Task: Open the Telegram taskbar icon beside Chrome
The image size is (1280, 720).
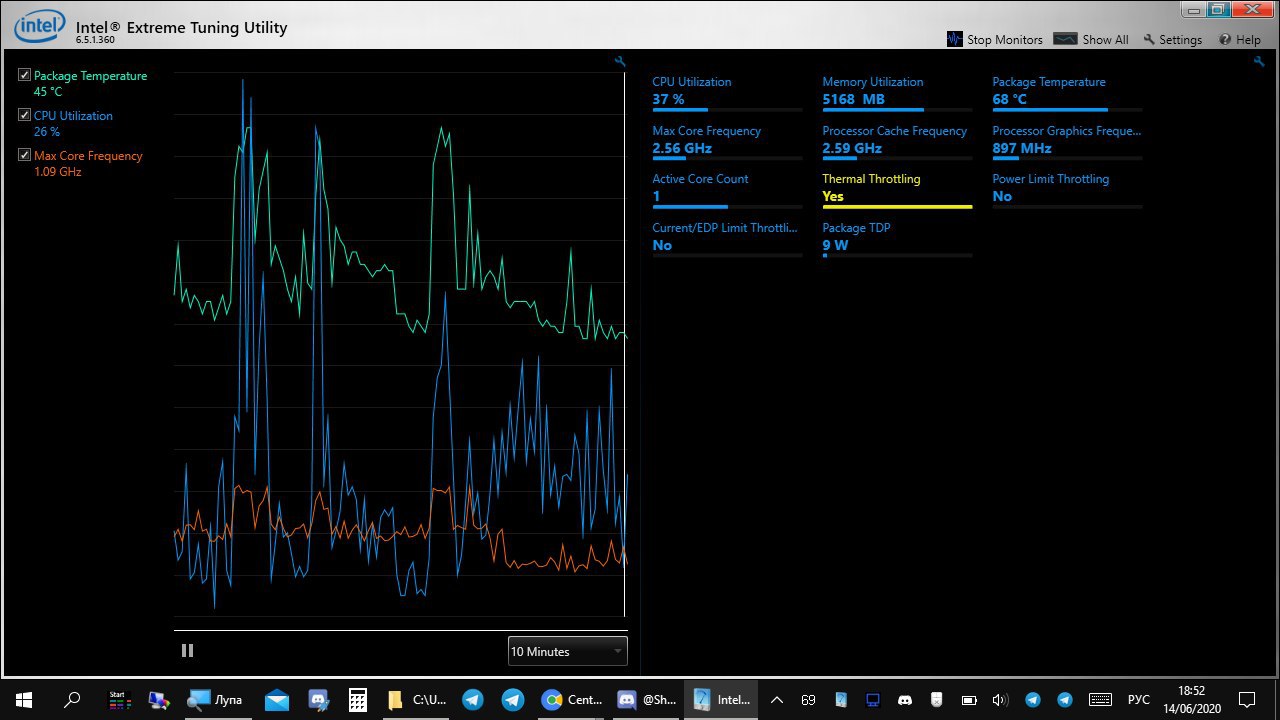Action: [x=513, y=700]
